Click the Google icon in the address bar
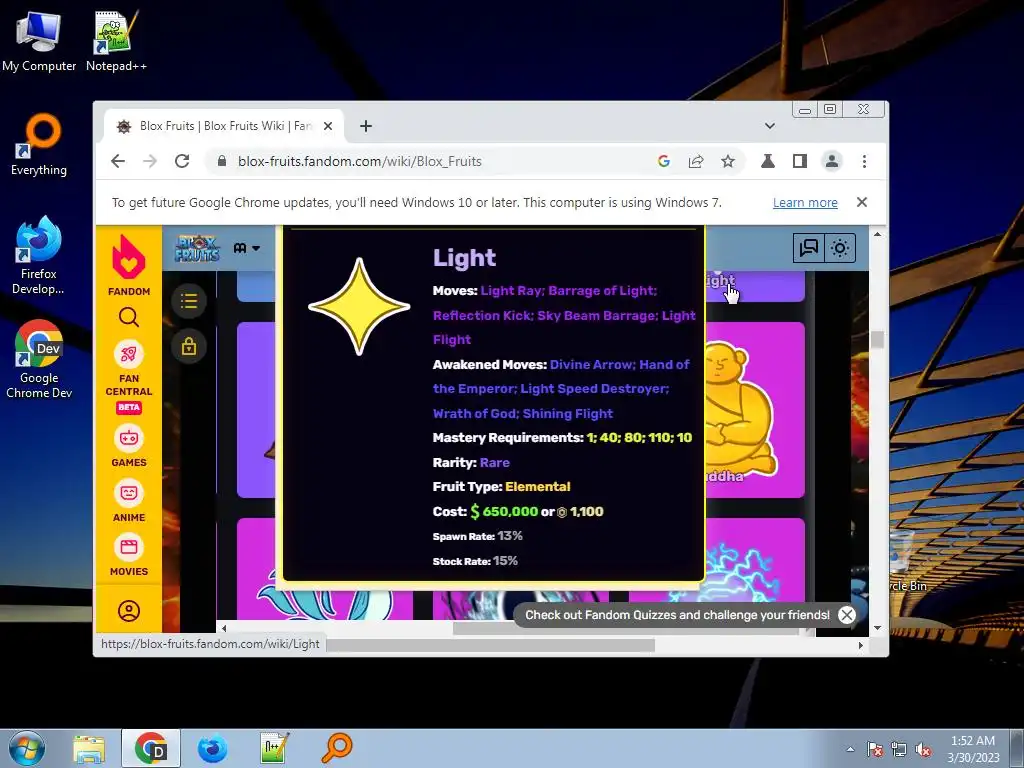 [664, 161]
